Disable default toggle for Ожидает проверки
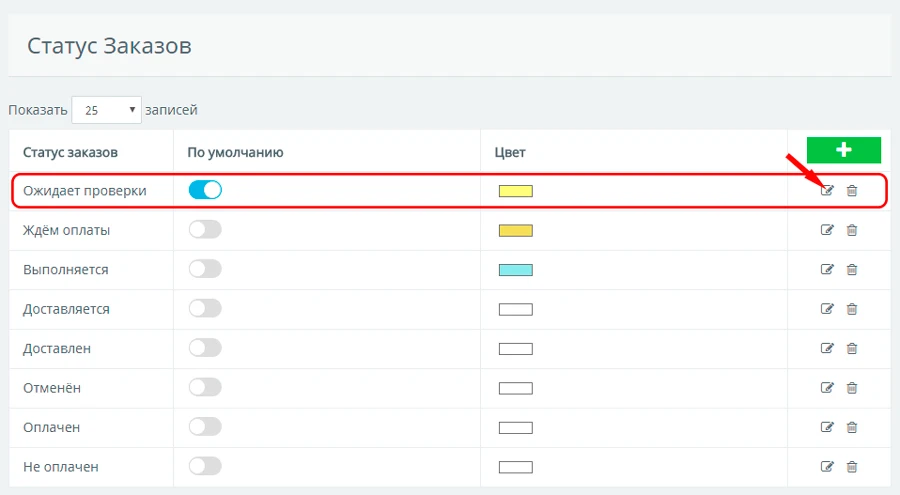 click(205, 190)
